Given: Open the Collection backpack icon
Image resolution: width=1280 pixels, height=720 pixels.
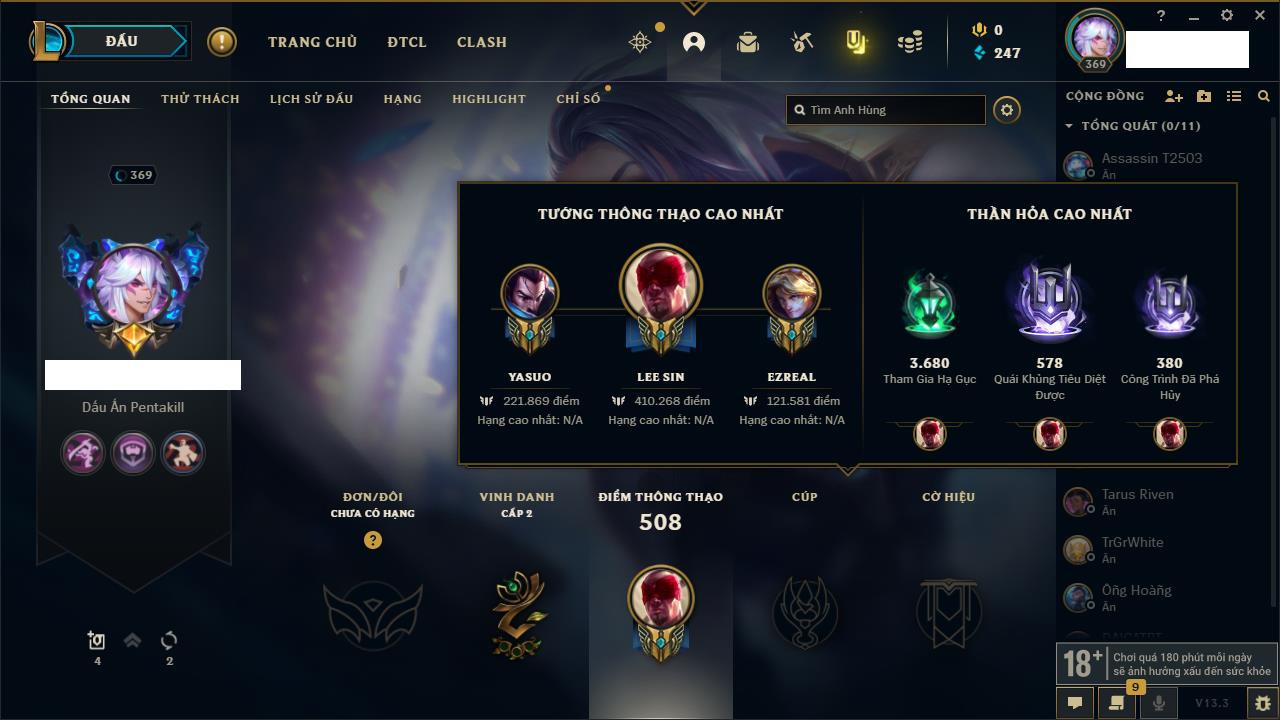Looking at the screenshot, I should tap(748, 42).
